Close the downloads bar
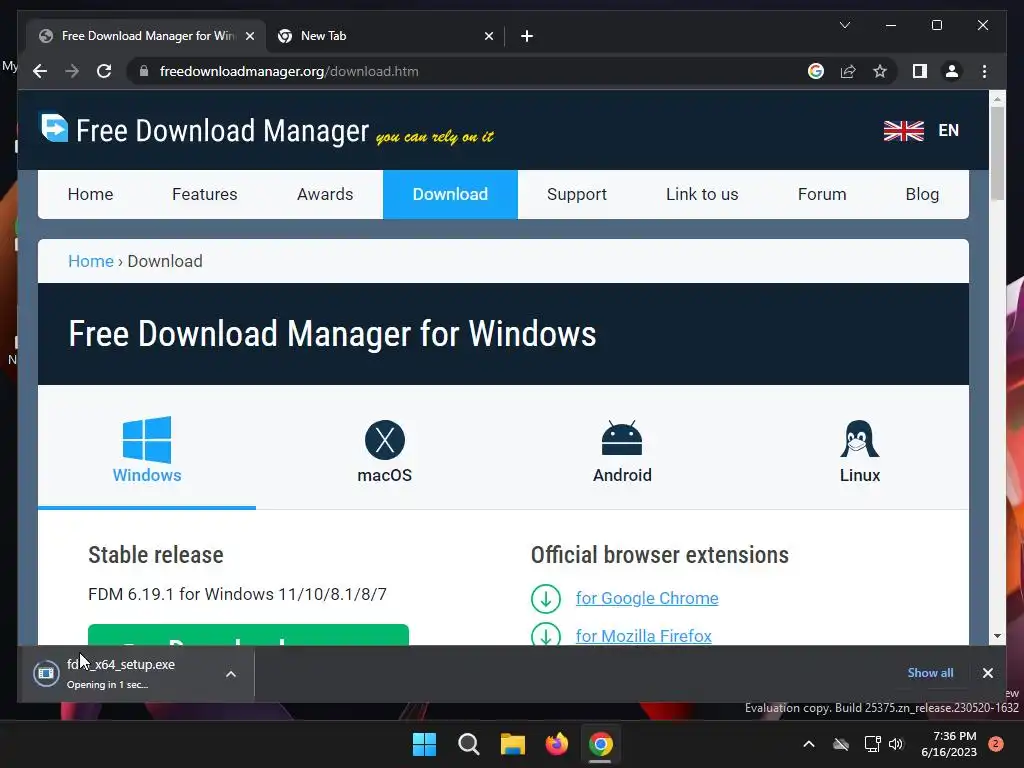1024x768 pixels. point(987,673)
